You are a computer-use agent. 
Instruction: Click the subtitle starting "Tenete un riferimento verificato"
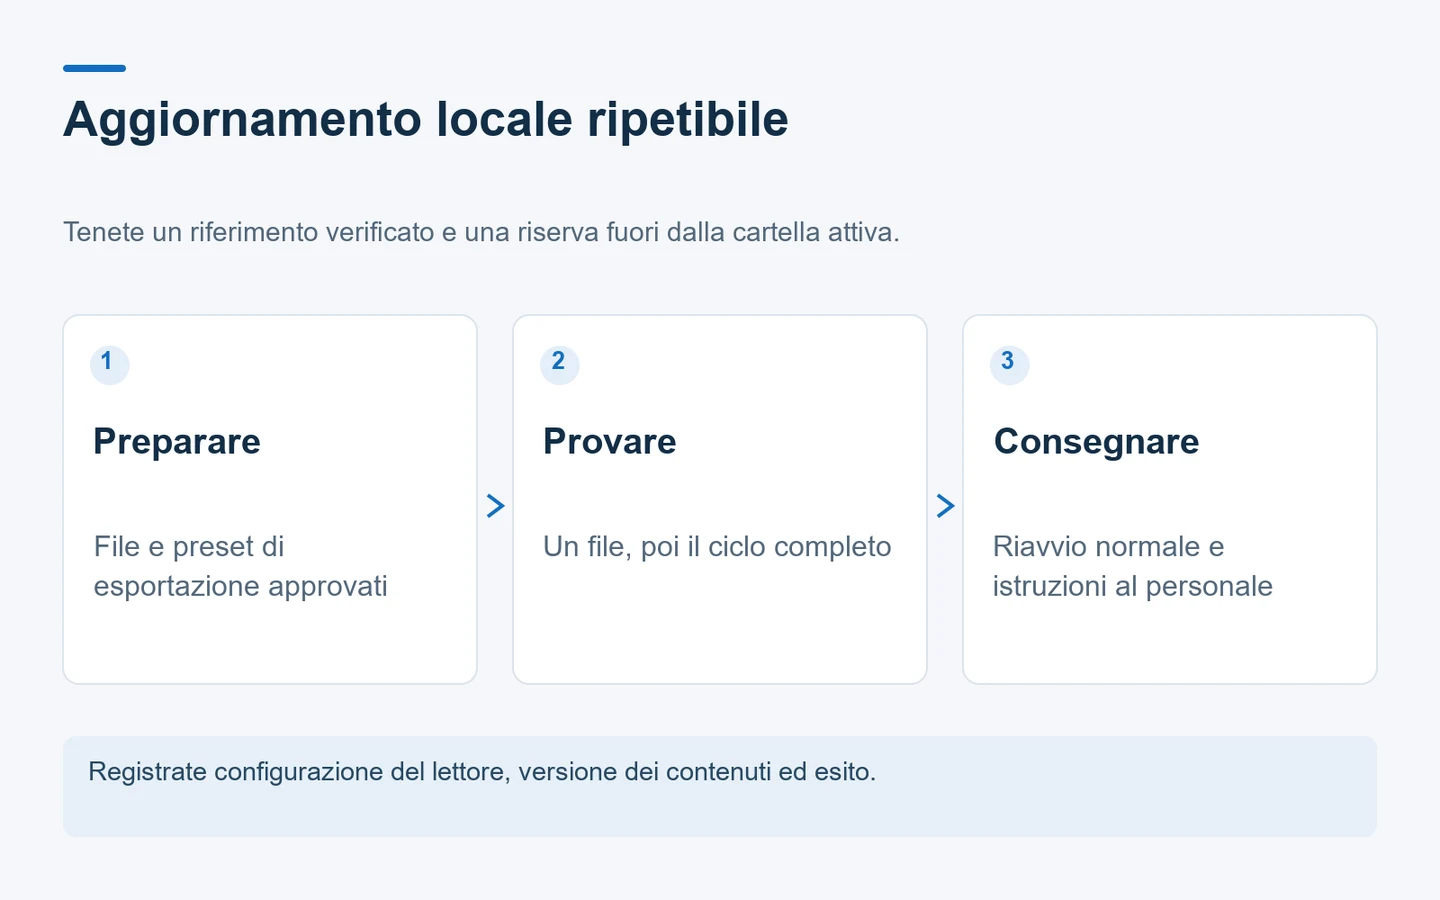click(x=481, y=232)
